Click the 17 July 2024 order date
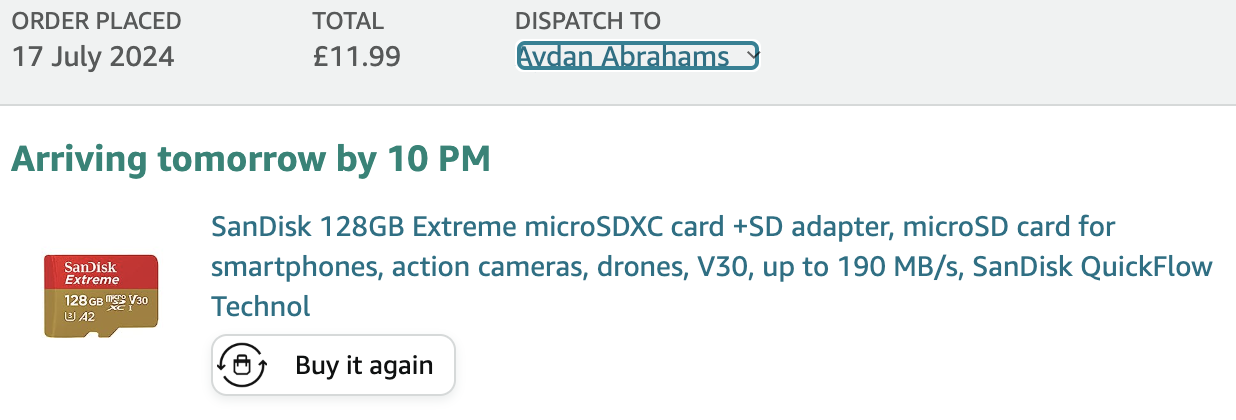Image resolution: width=1236 pixels, height=420 pixels. [x=93, y=57]
